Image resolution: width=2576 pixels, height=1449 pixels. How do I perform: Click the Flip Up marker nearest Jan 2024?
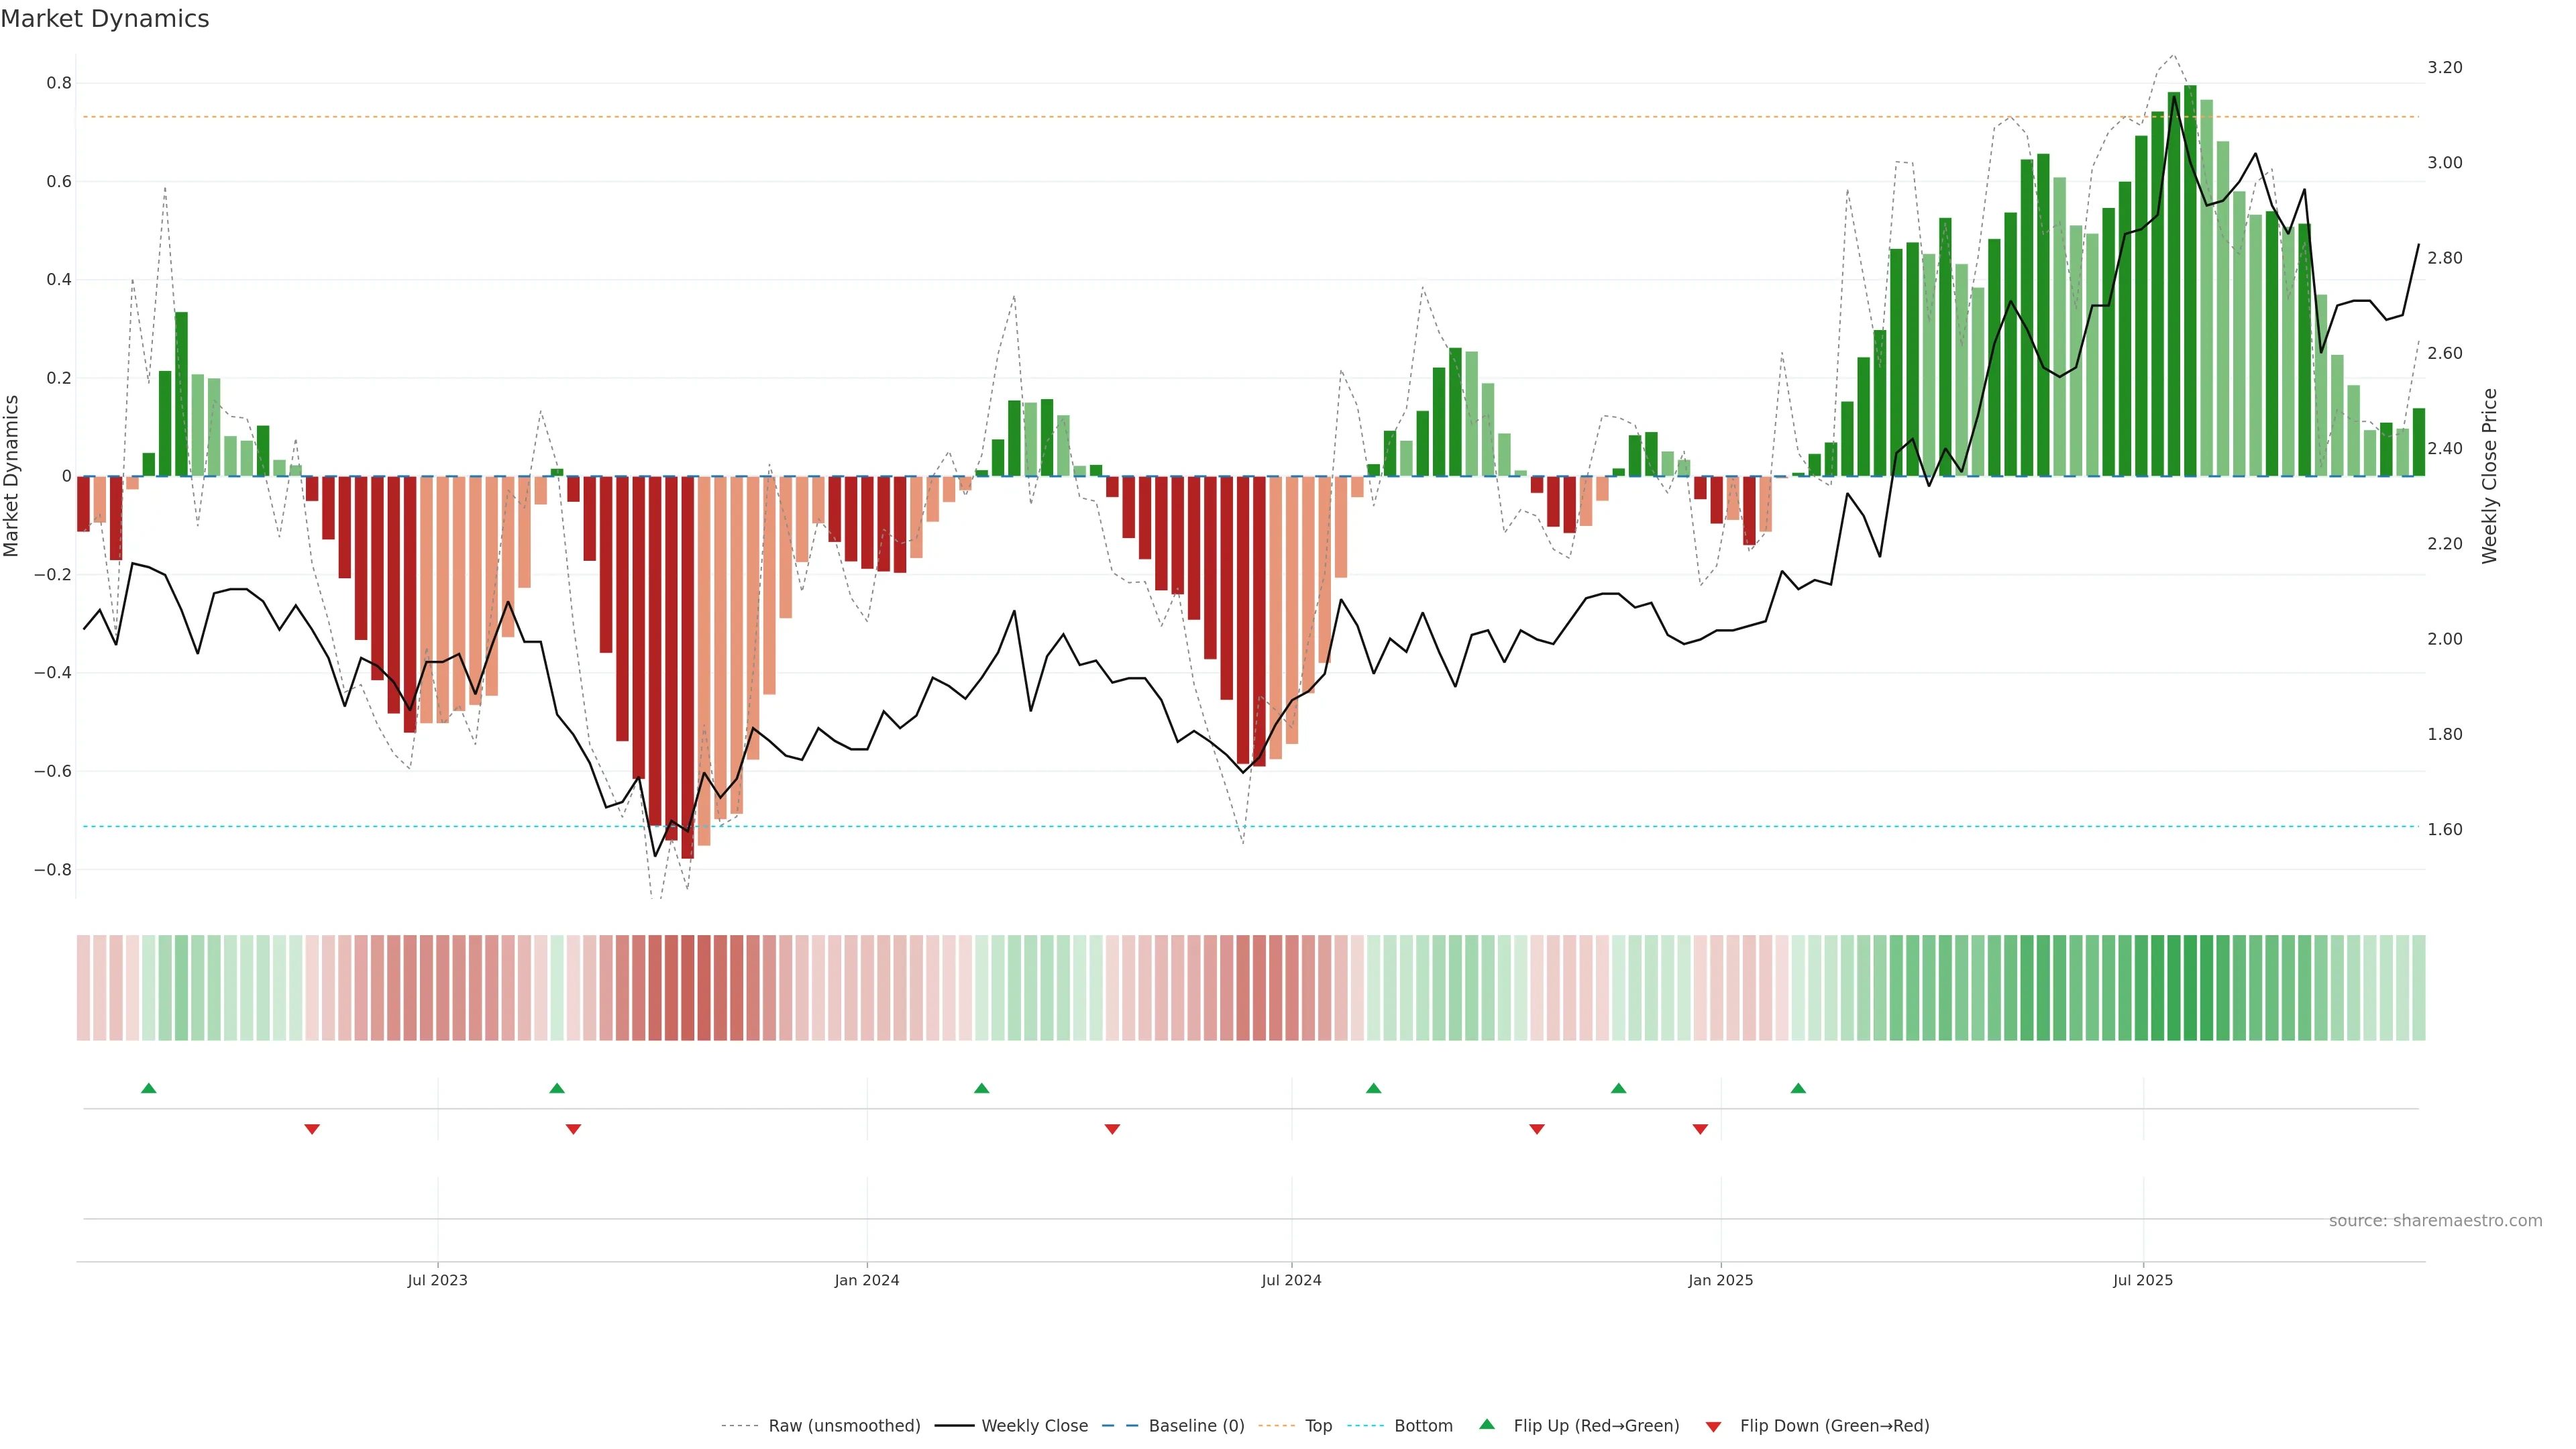981,1088
